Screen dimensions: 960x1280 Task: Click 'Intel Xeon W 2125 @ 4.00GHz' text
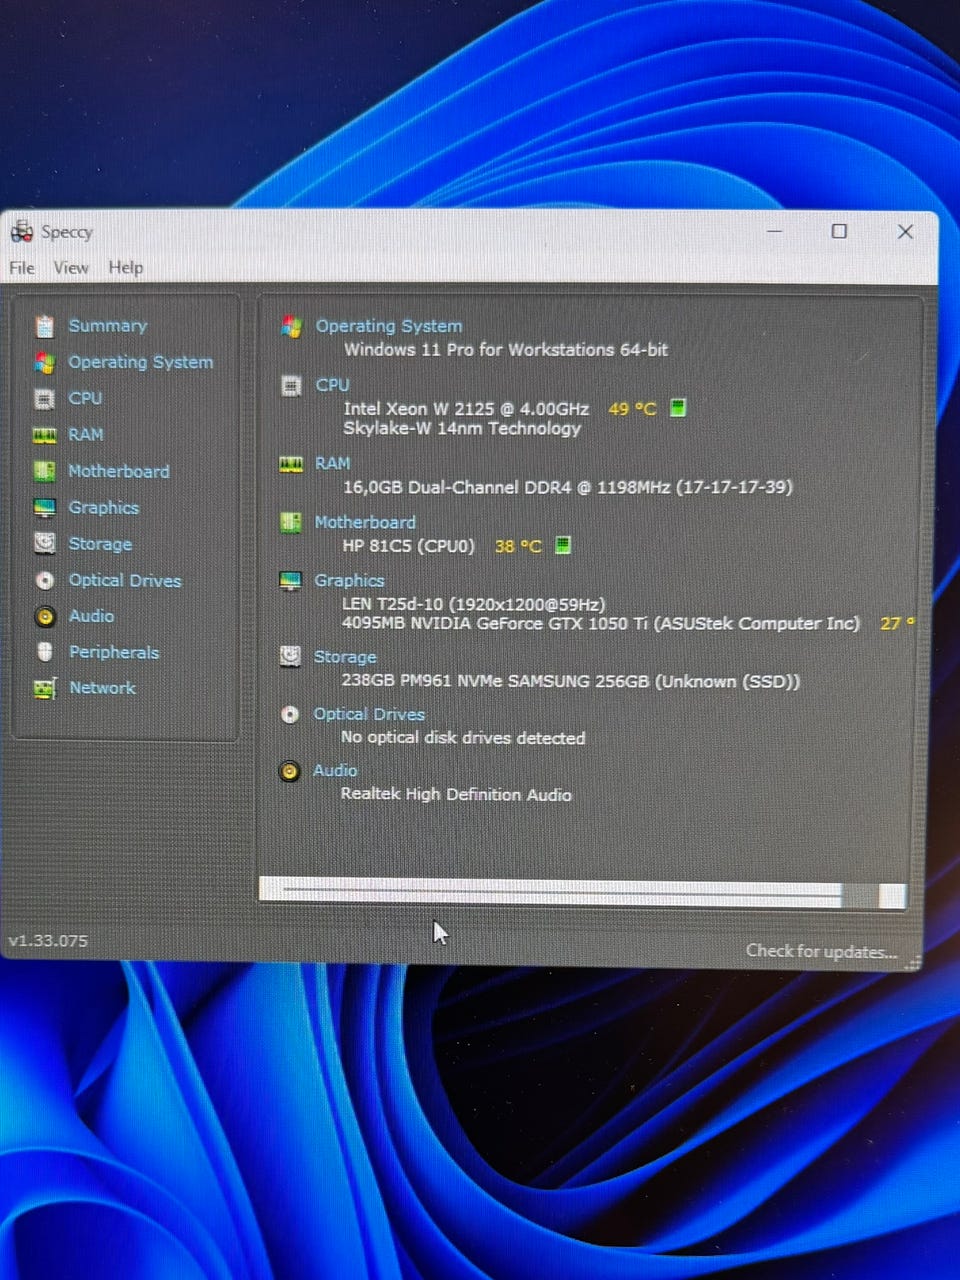click(466, 408)
